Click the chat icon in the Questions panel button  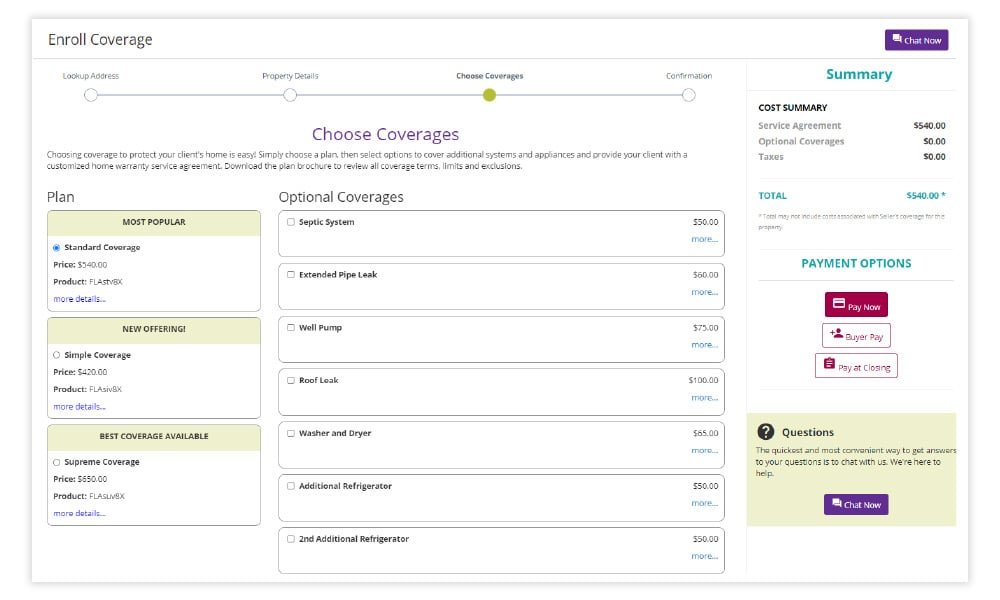pyautogui.click(x=835, y=504)
